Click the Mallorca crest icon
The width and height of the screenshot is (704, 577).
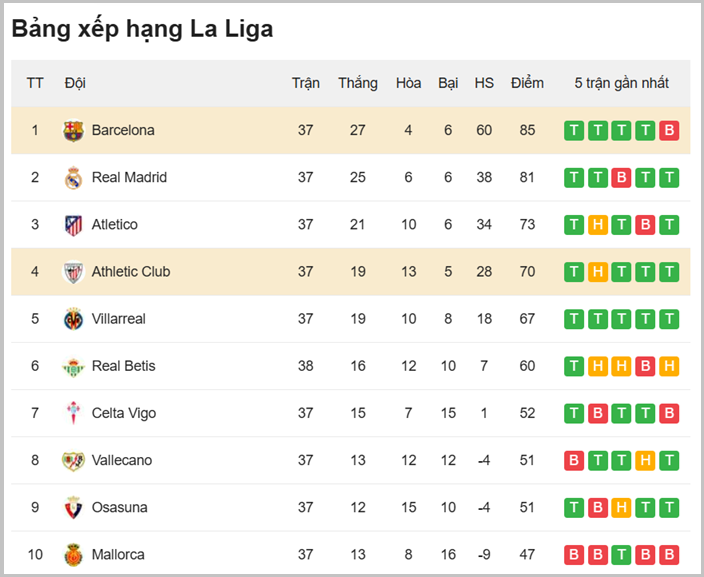click(x=73, y=554)
